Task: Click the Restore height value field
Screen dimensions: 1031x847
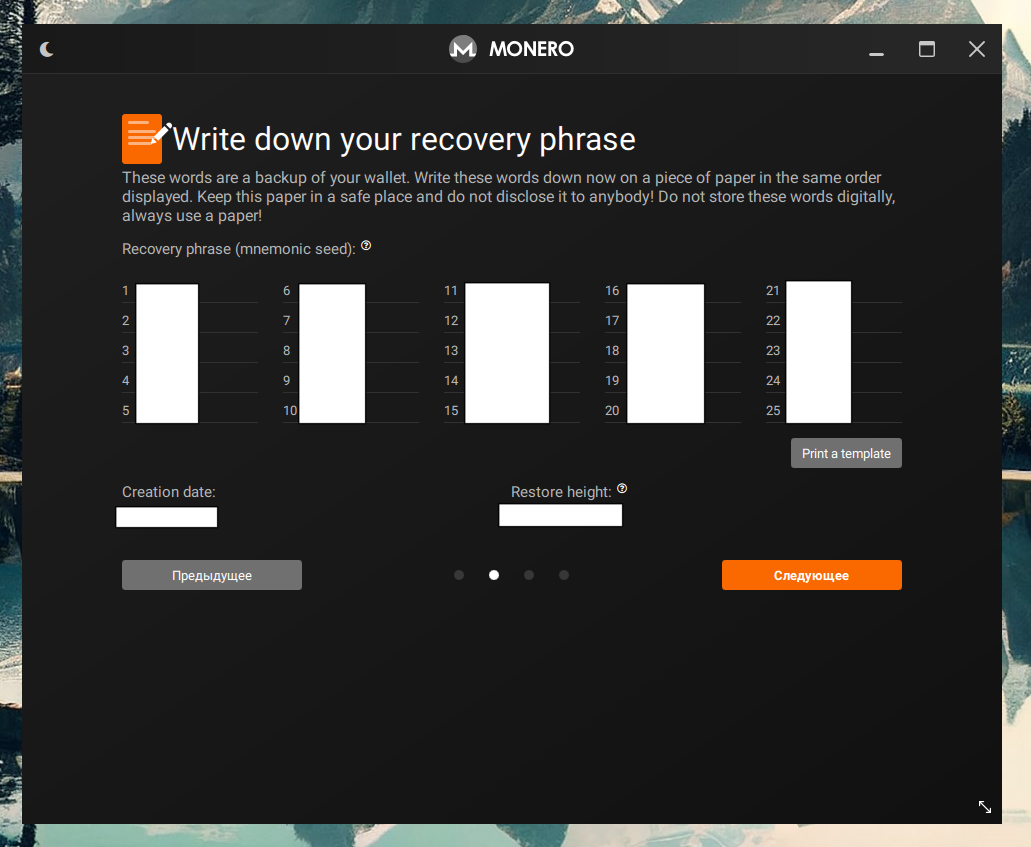Action: [560, 515]
